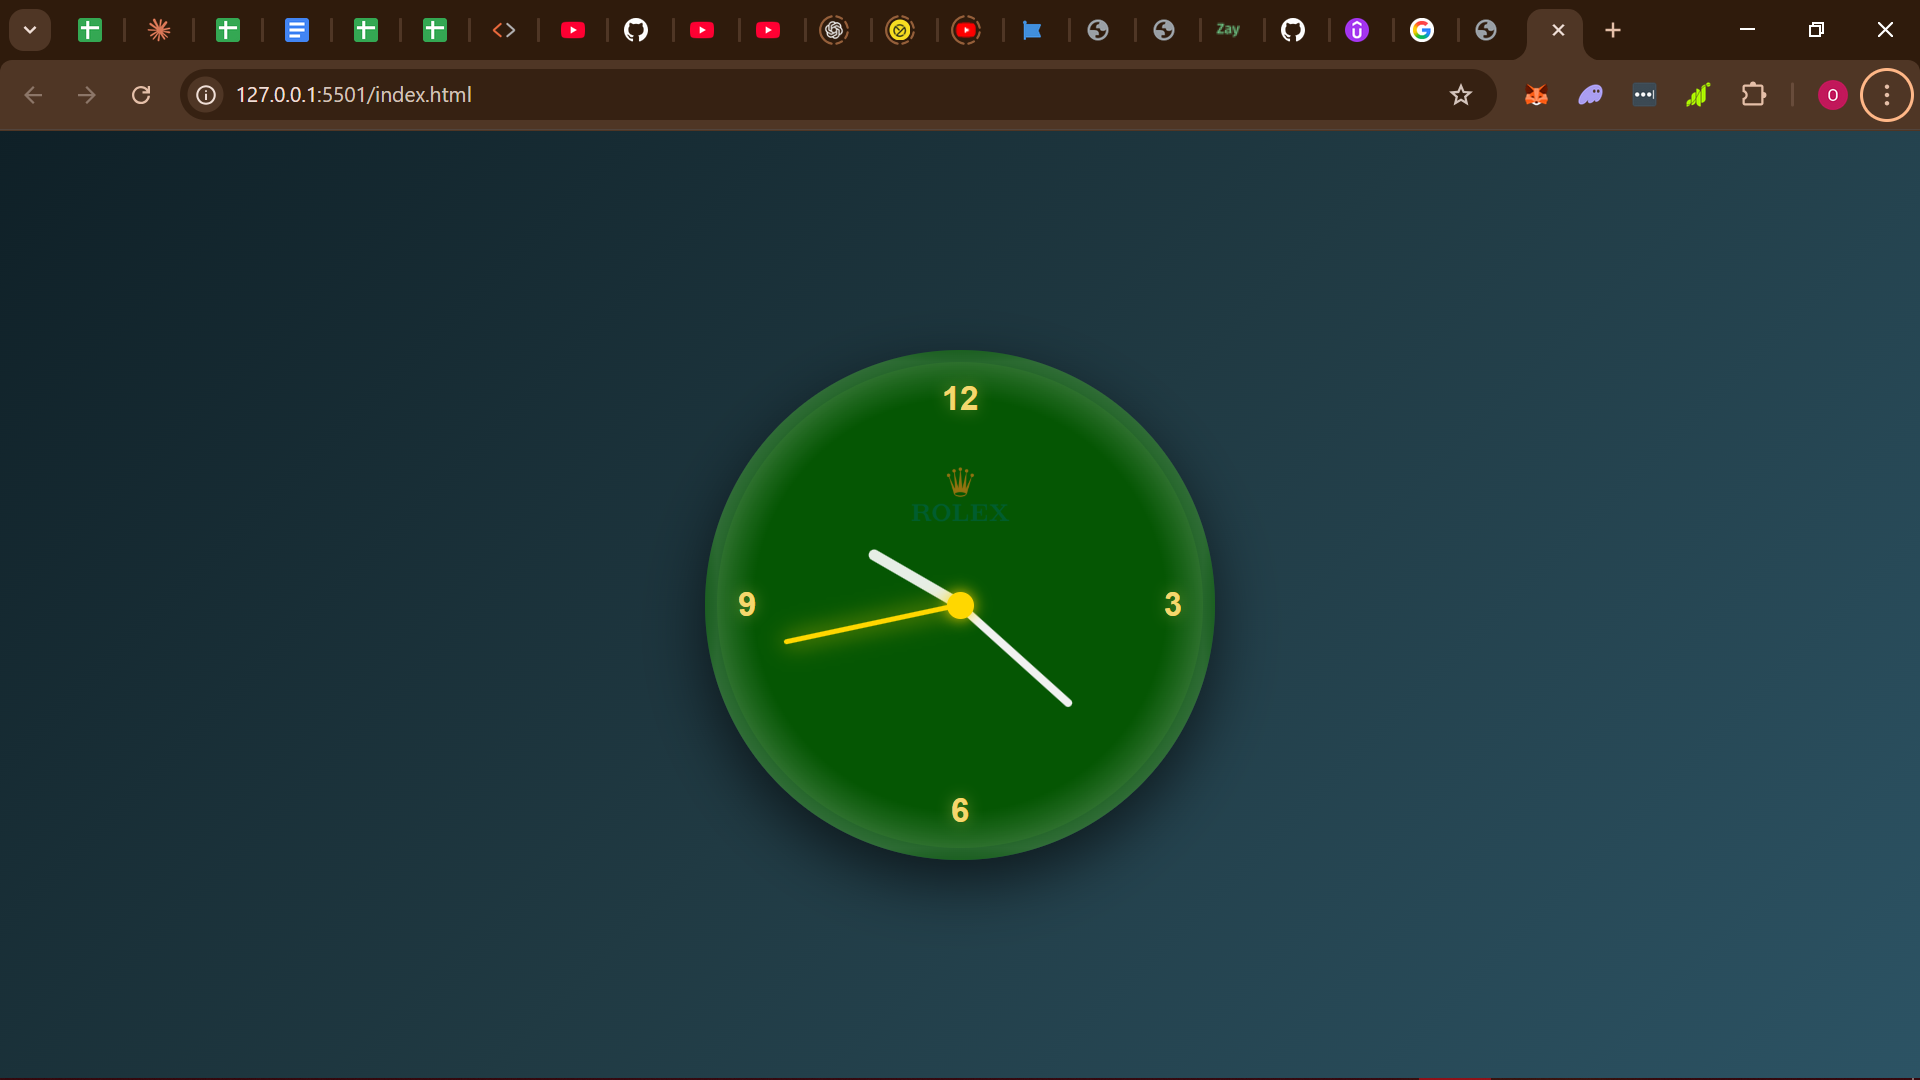
Task: Click the 3 numeral on the clock
Action: tap(1173, 605)
